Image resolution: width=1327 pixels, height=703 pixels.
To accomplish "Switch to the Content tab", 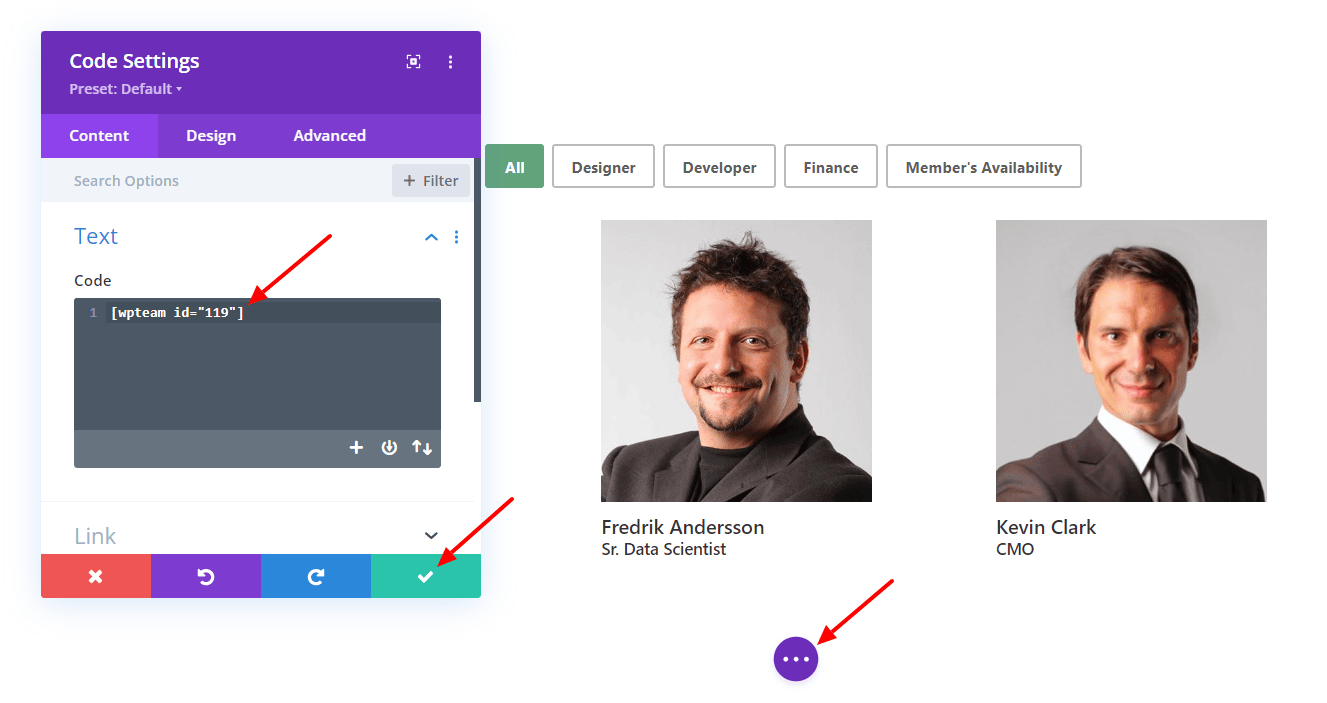I will point(99,136).
